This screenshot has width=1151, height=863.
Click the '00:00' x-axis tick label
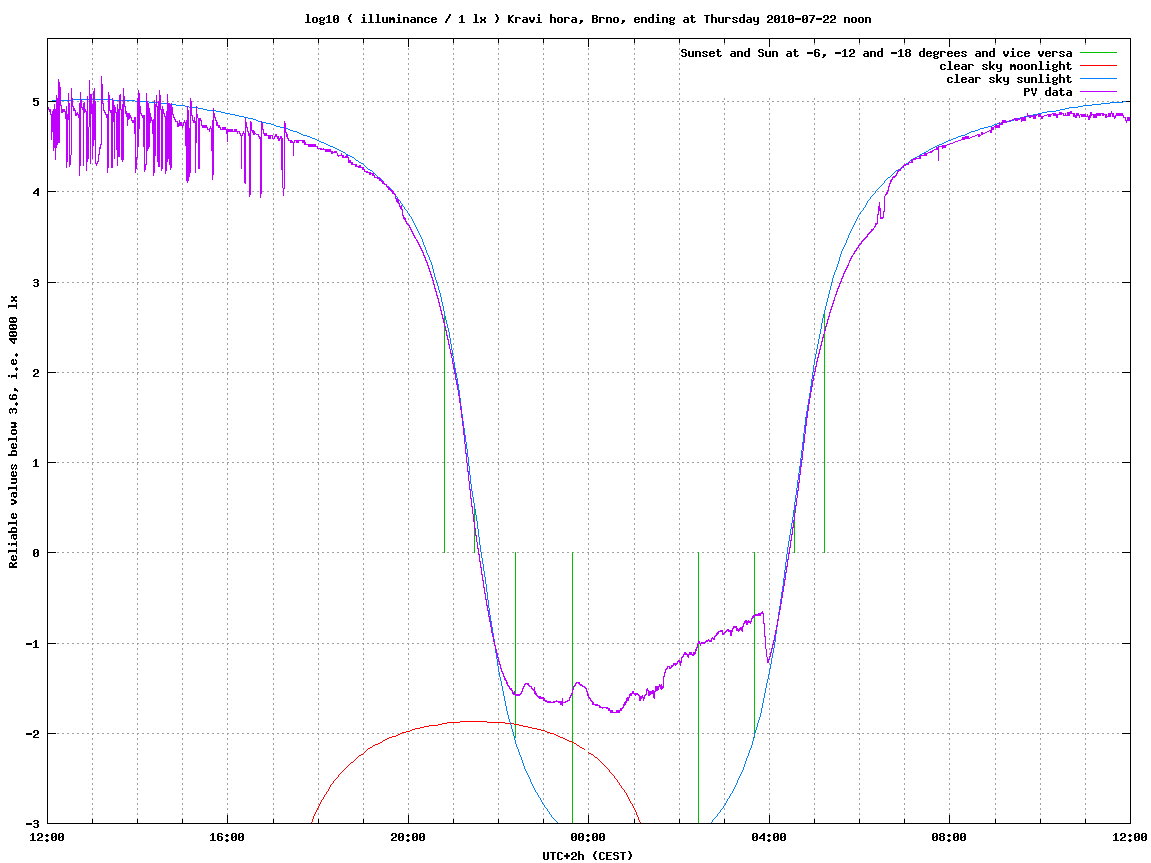click(x=589, y=837)
